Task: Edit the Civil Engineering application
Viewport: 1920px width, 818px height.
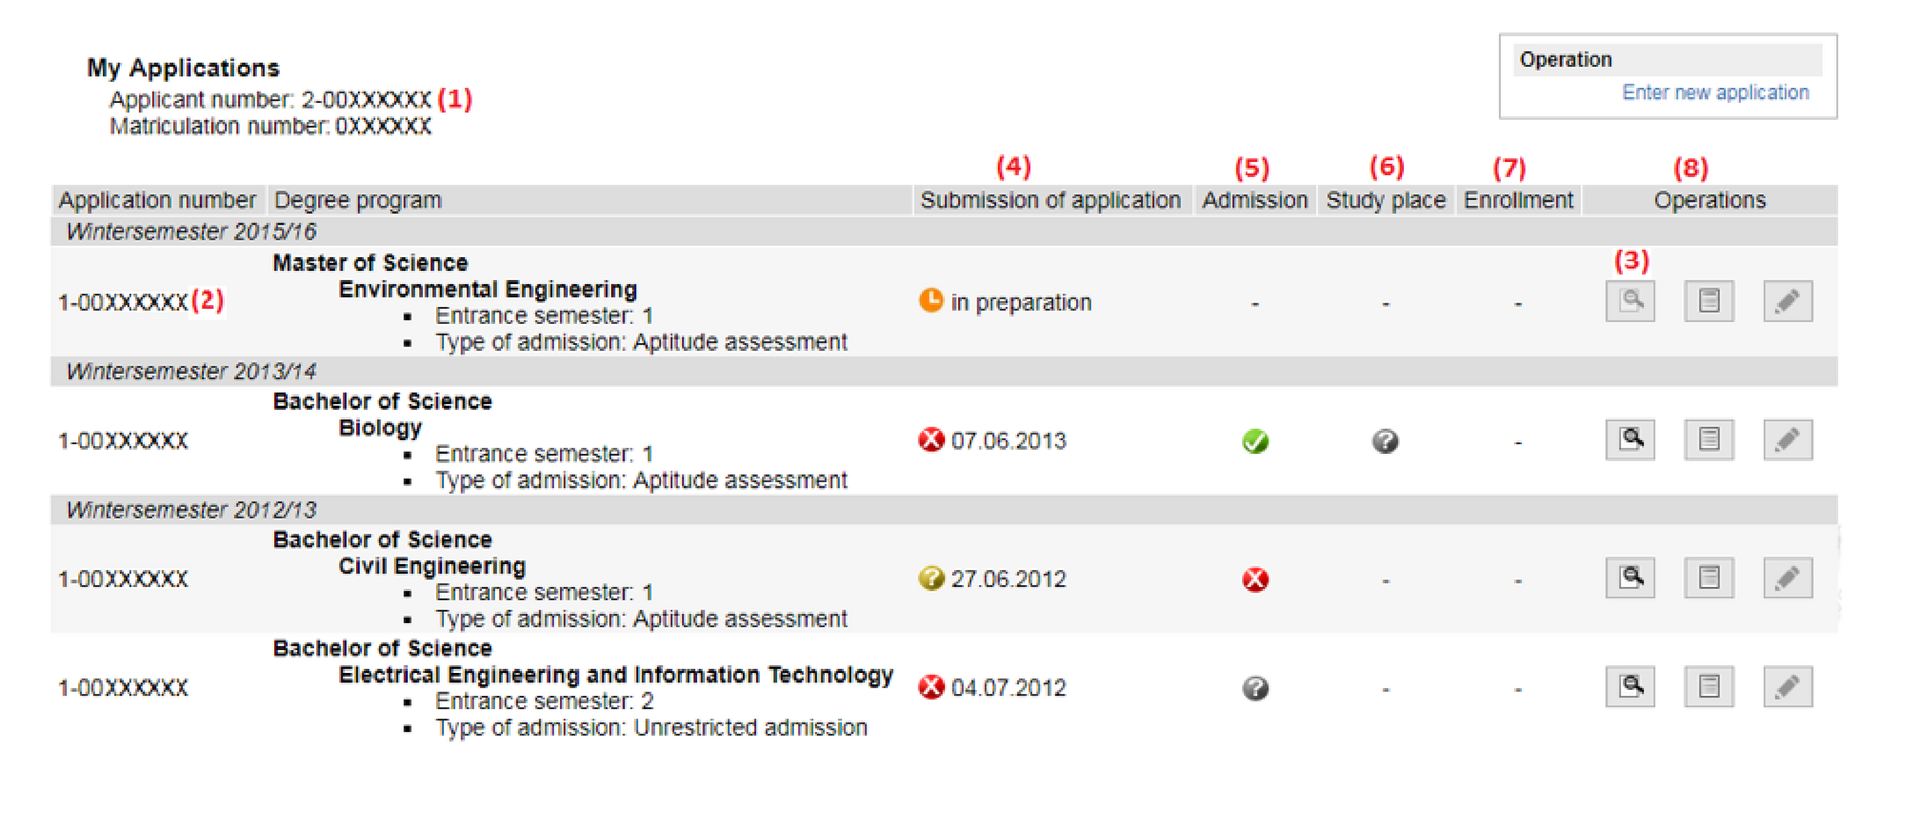Action: pyautogui.click(x=1787, y=578)
